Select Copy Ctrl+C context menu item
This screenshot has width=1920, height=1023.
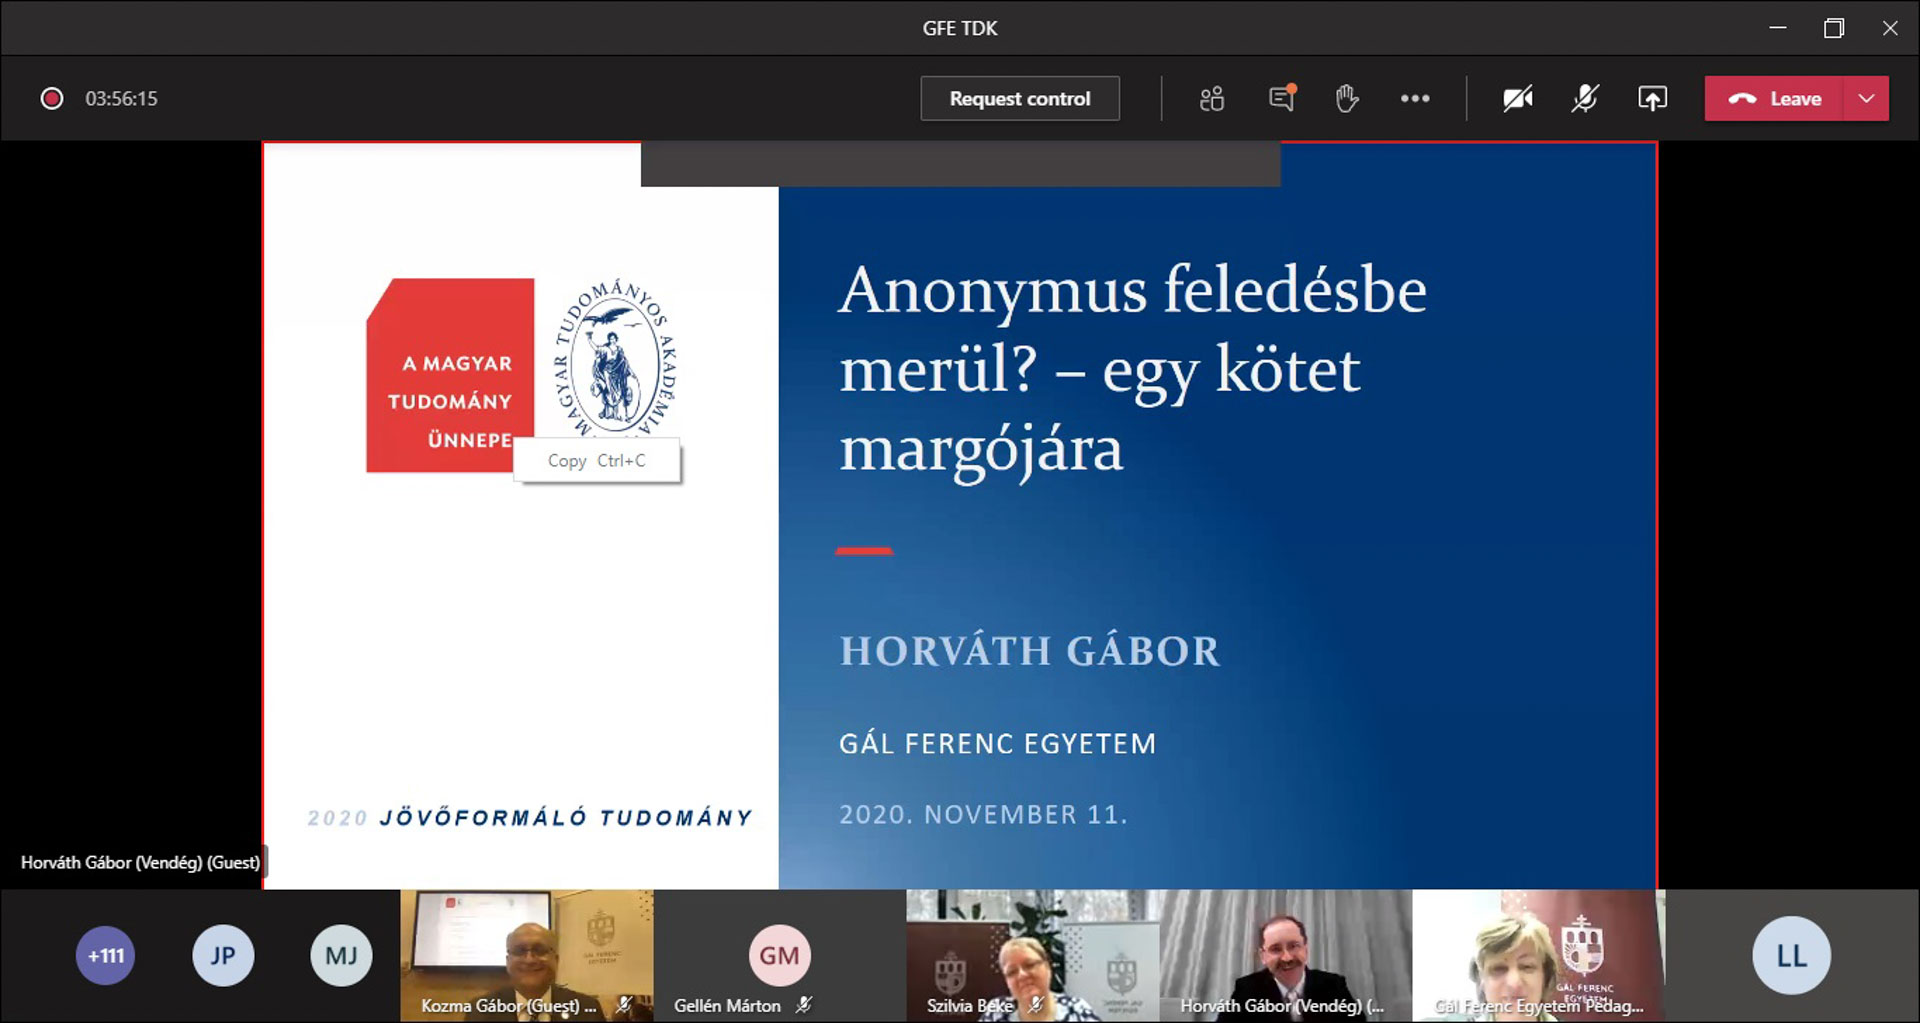click(597, 461)
